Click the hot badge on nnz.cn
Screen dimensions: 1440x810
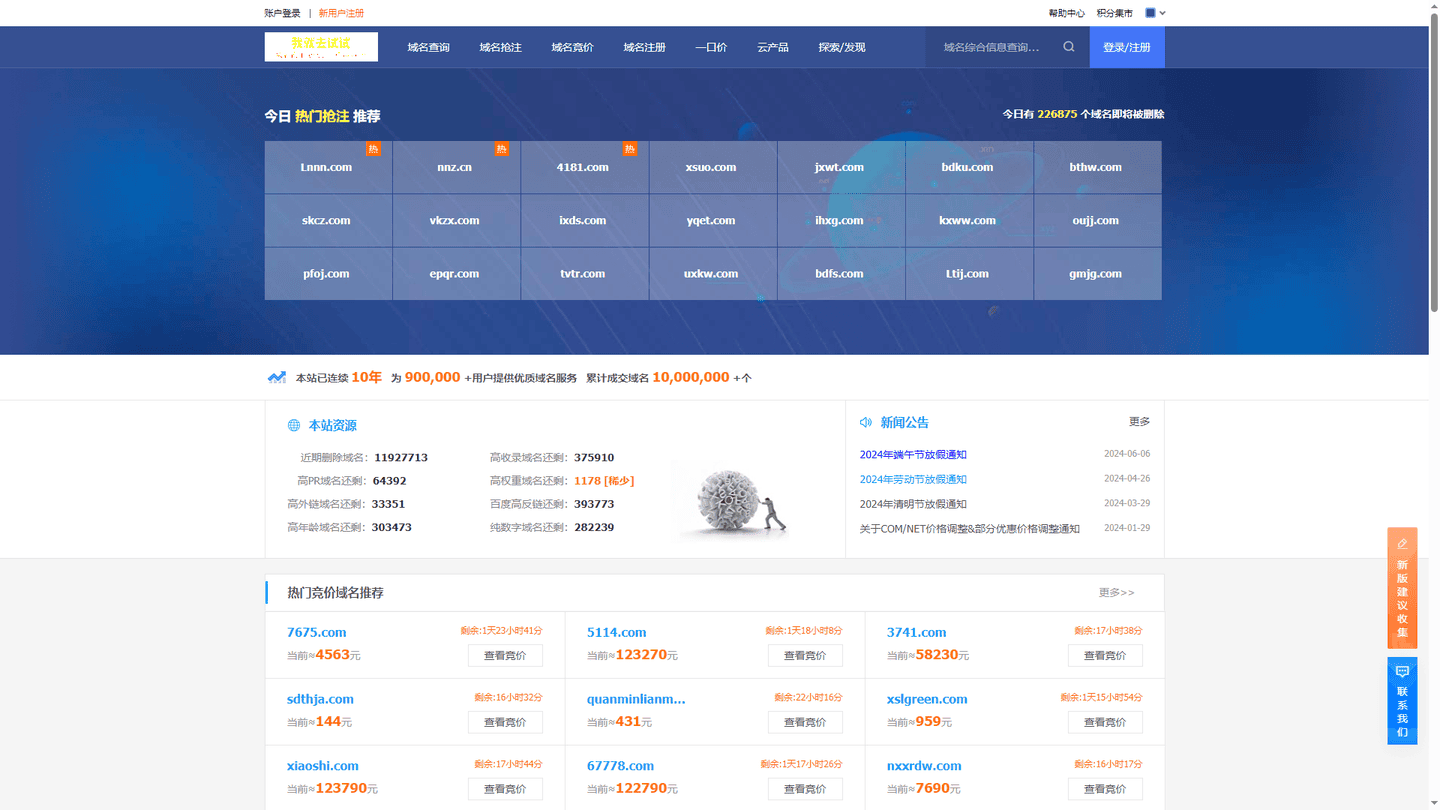pos(502,149)
